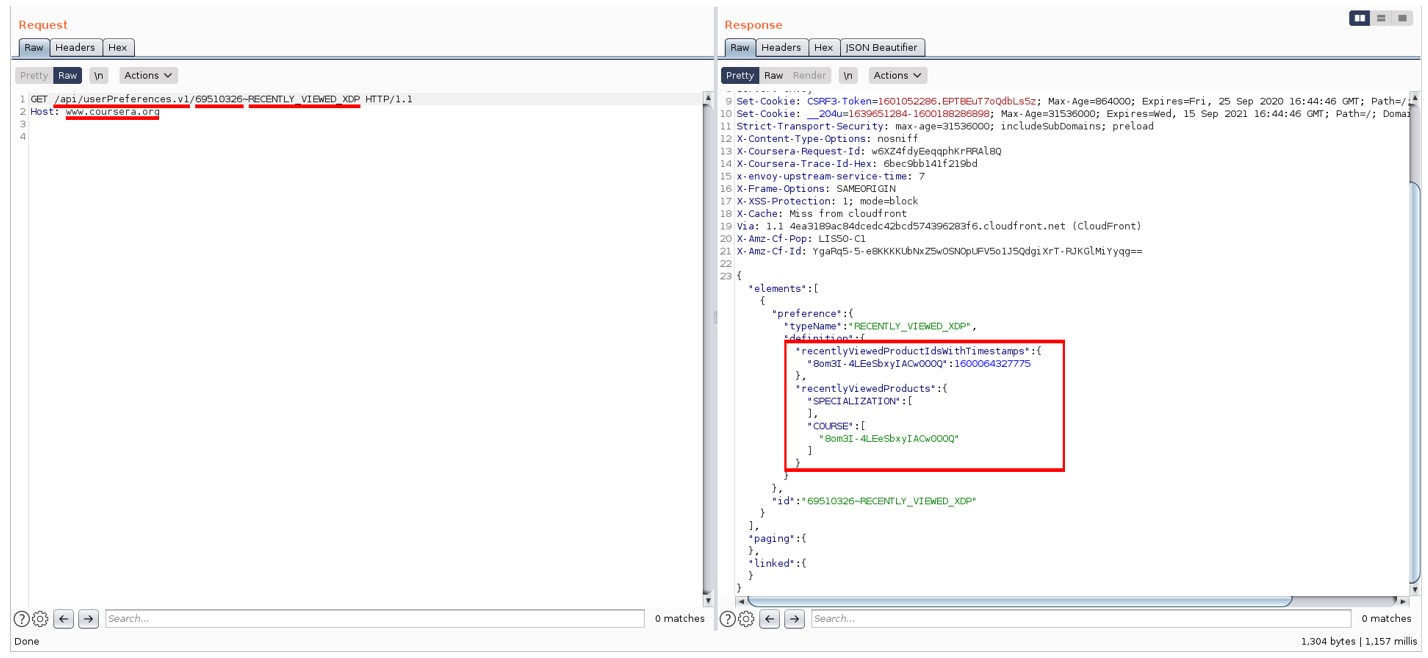Go to previous match in request search
The image size is (1428, 658).
point(64,619)
